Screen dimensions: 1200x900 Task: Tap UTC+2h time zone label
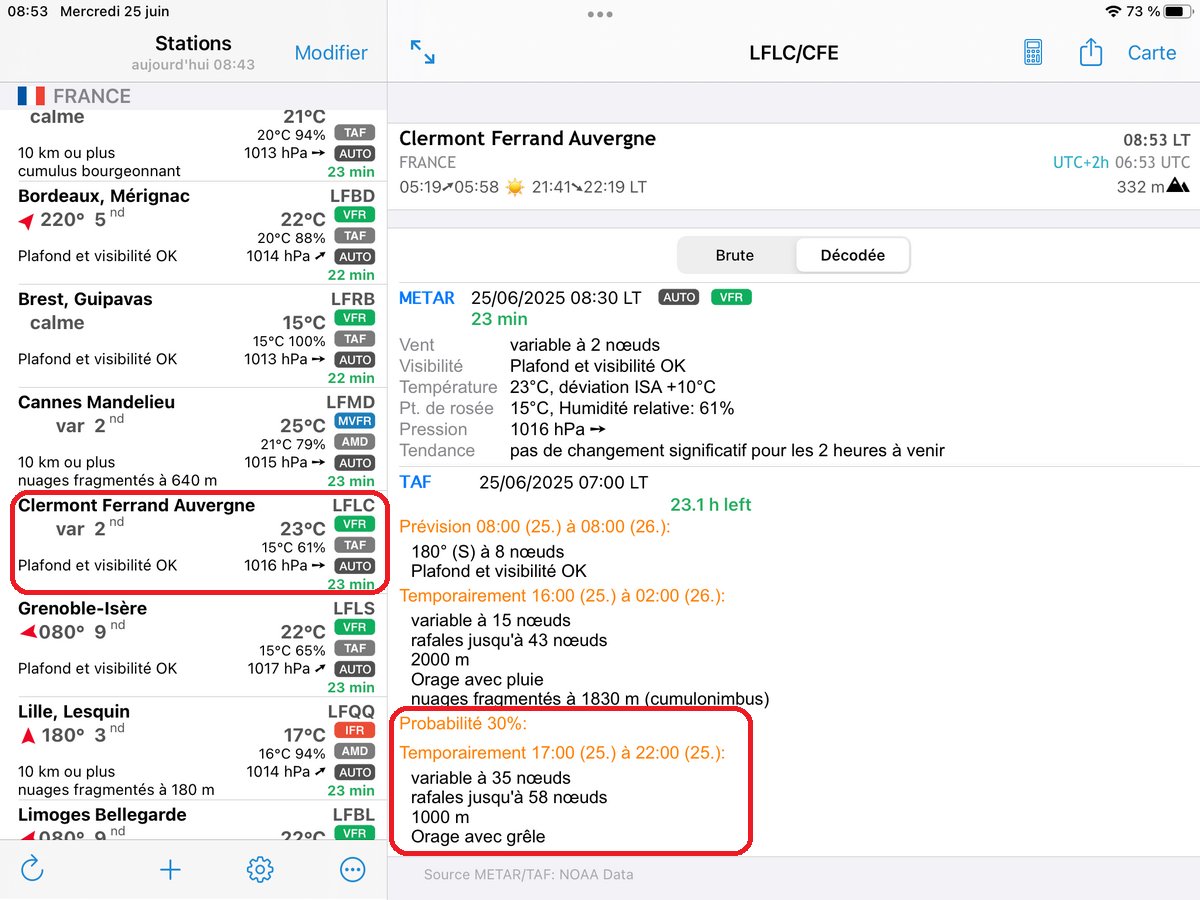[x=1081, y=162]
